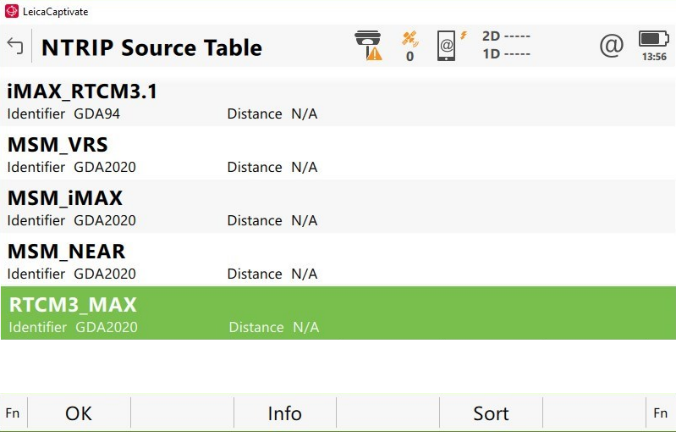Tap the satellite count icon
This screenshot has width=676, height=432.
pos(409,46)
